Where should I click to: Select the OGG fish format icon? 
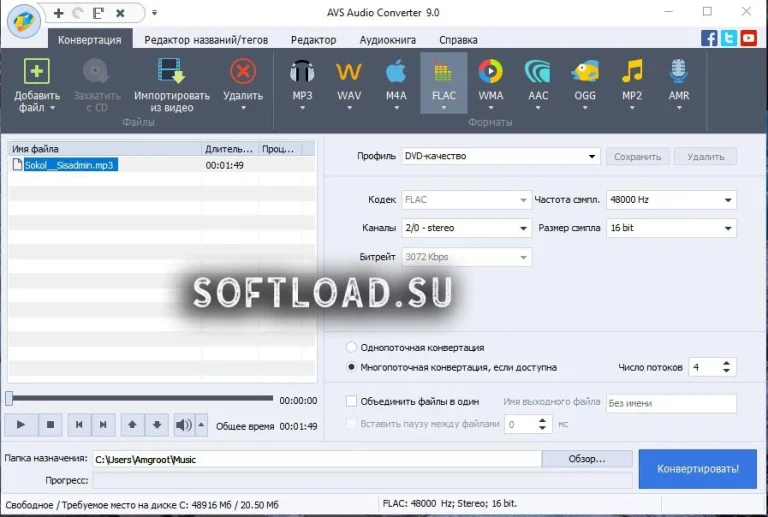pos(585,71)
